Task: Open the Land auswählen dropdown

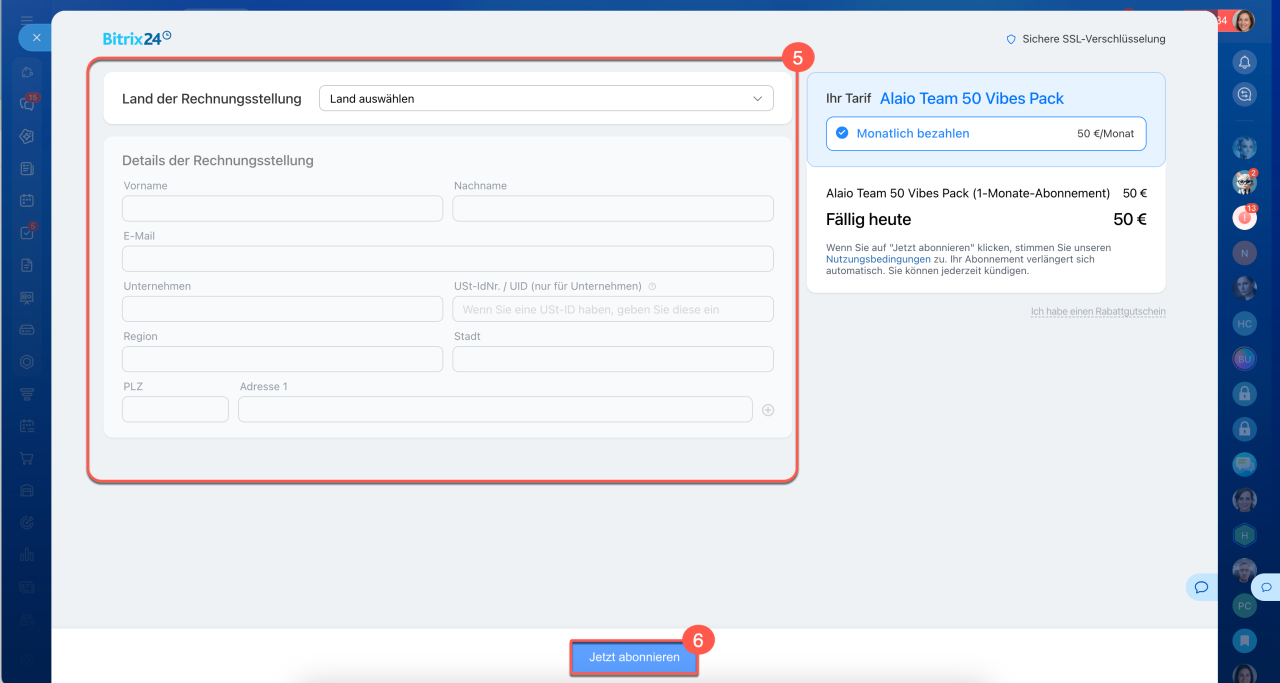Action: pos(546,99)
